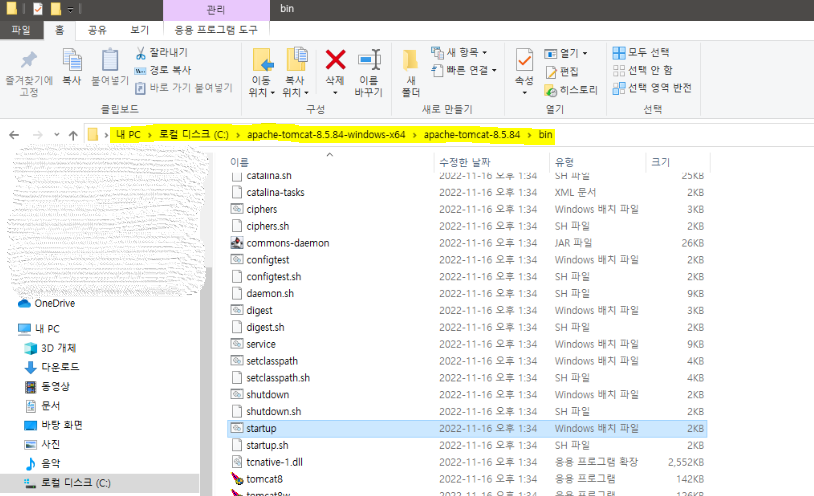Select catalina-tasks XML file

[x=467, y=193]
